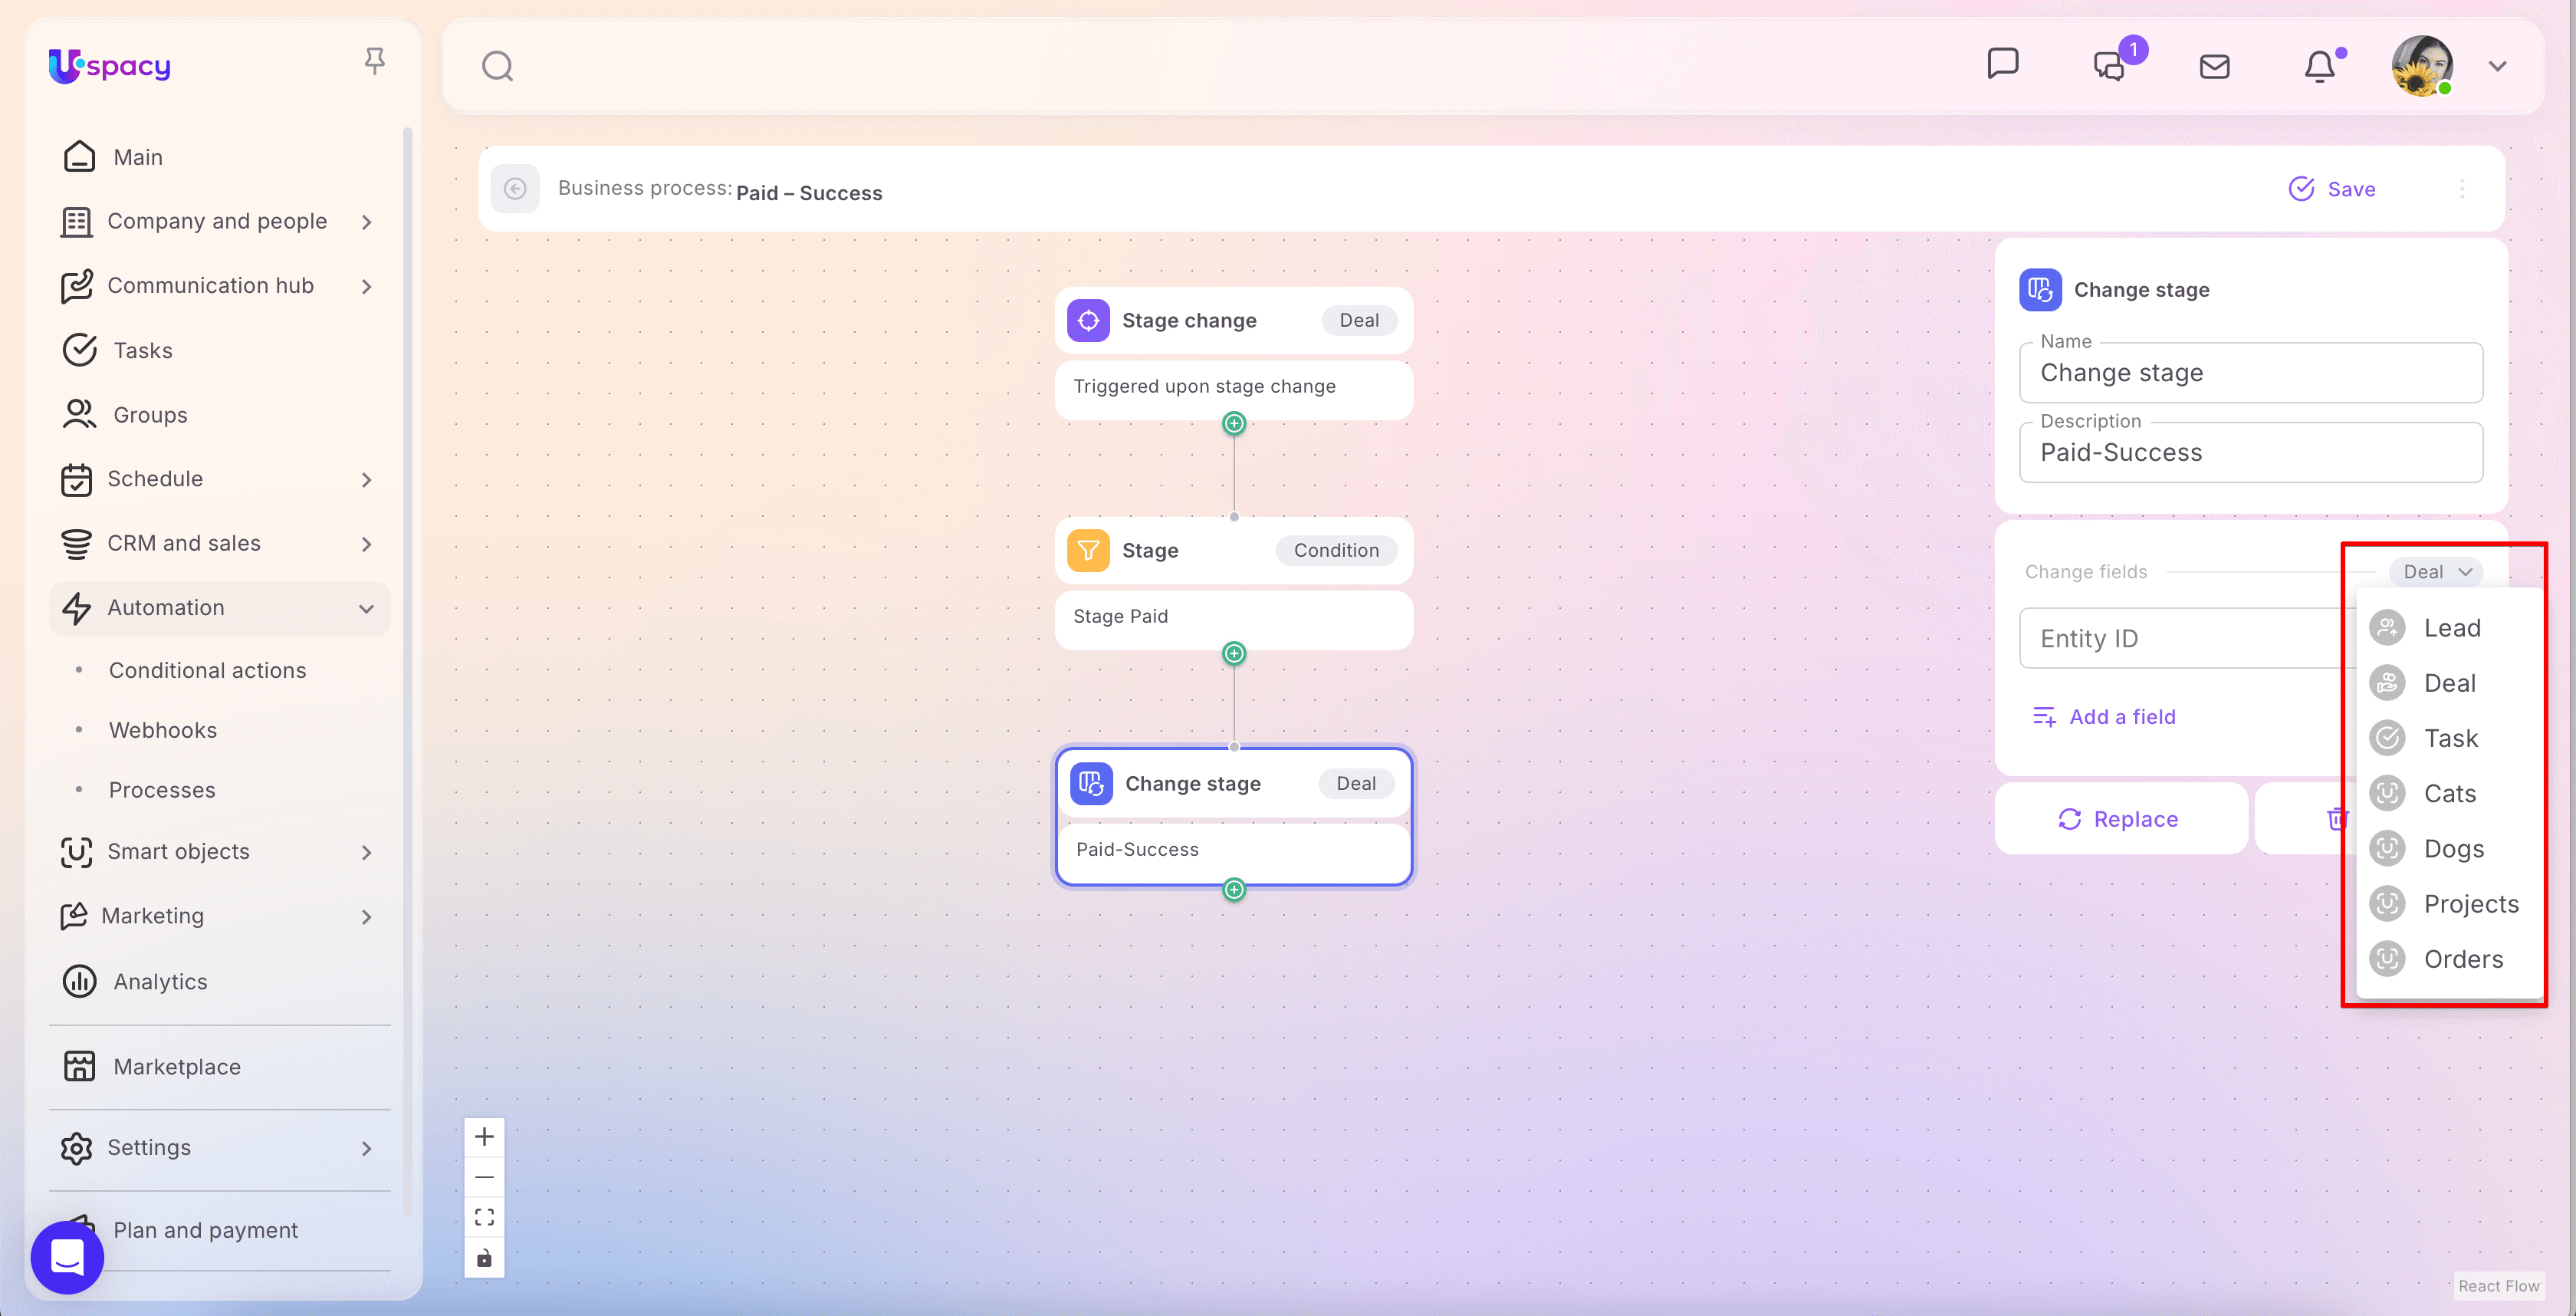Open chat conversations with unread badge
Viewport: 2576px width, 1316px height.
[2109, 66]
